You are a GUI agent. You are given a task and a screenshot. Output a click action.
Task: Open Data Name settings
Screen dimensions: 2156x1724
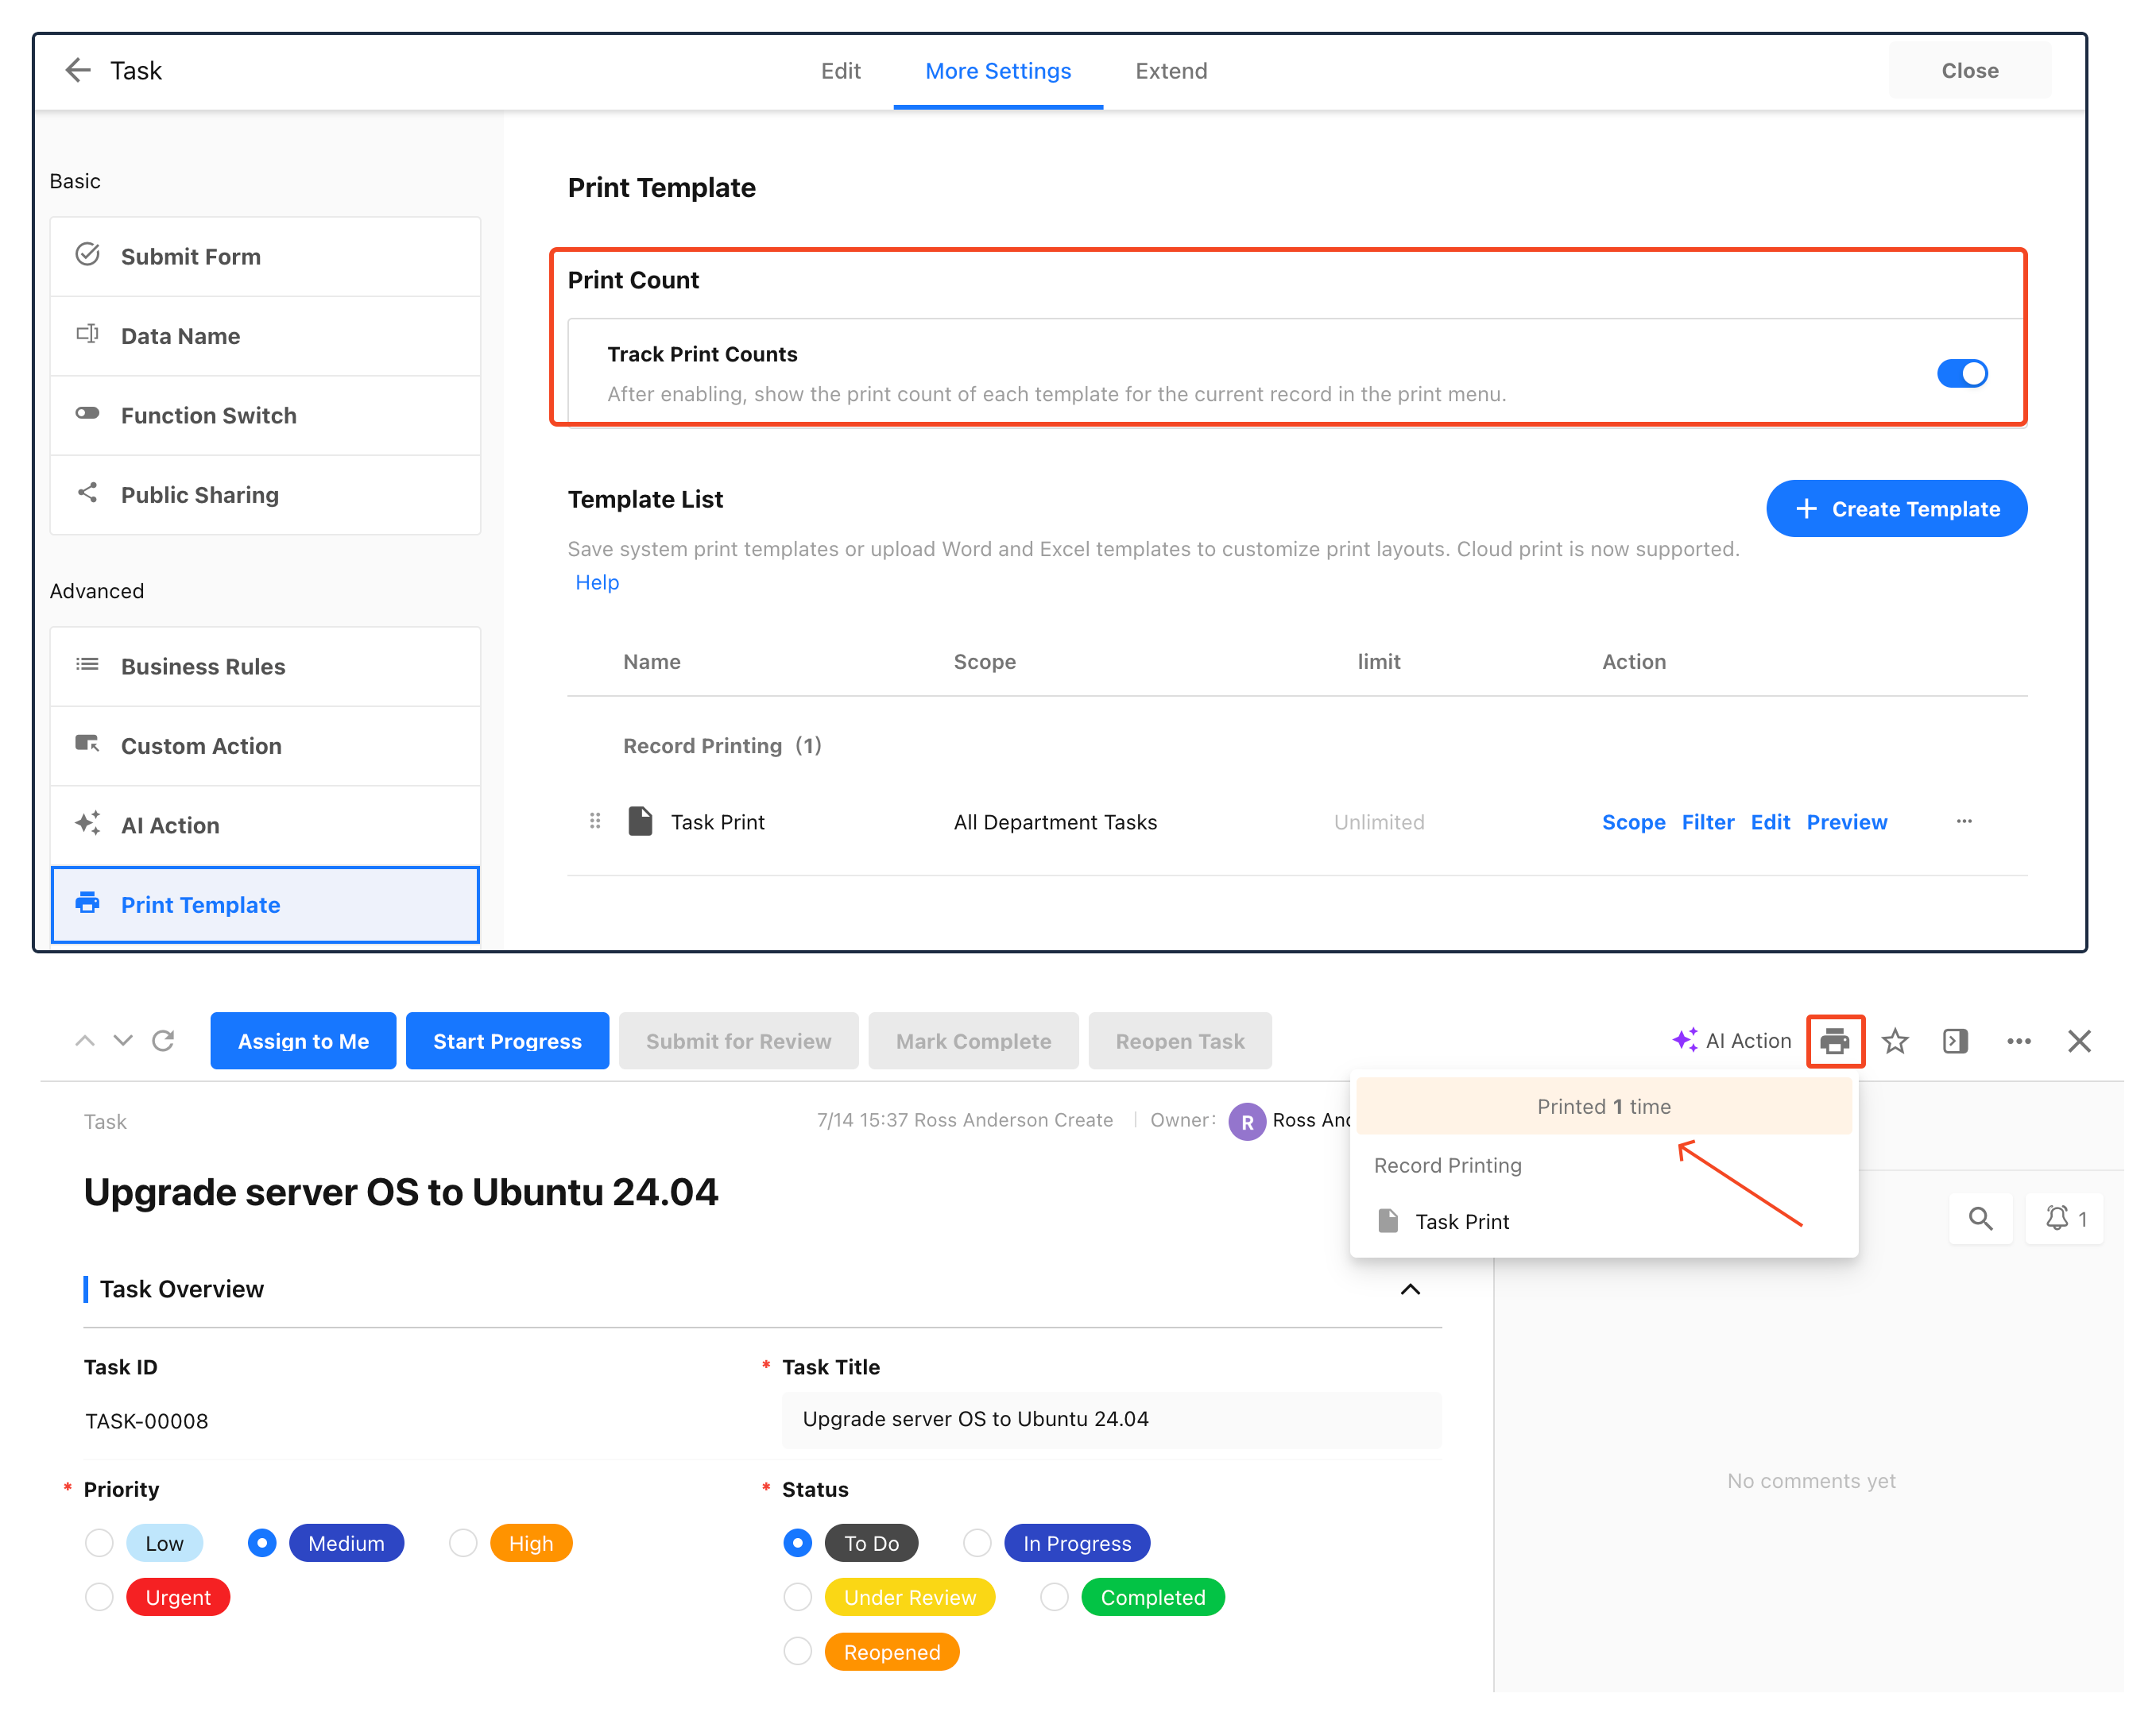click(x=265, y=336)
